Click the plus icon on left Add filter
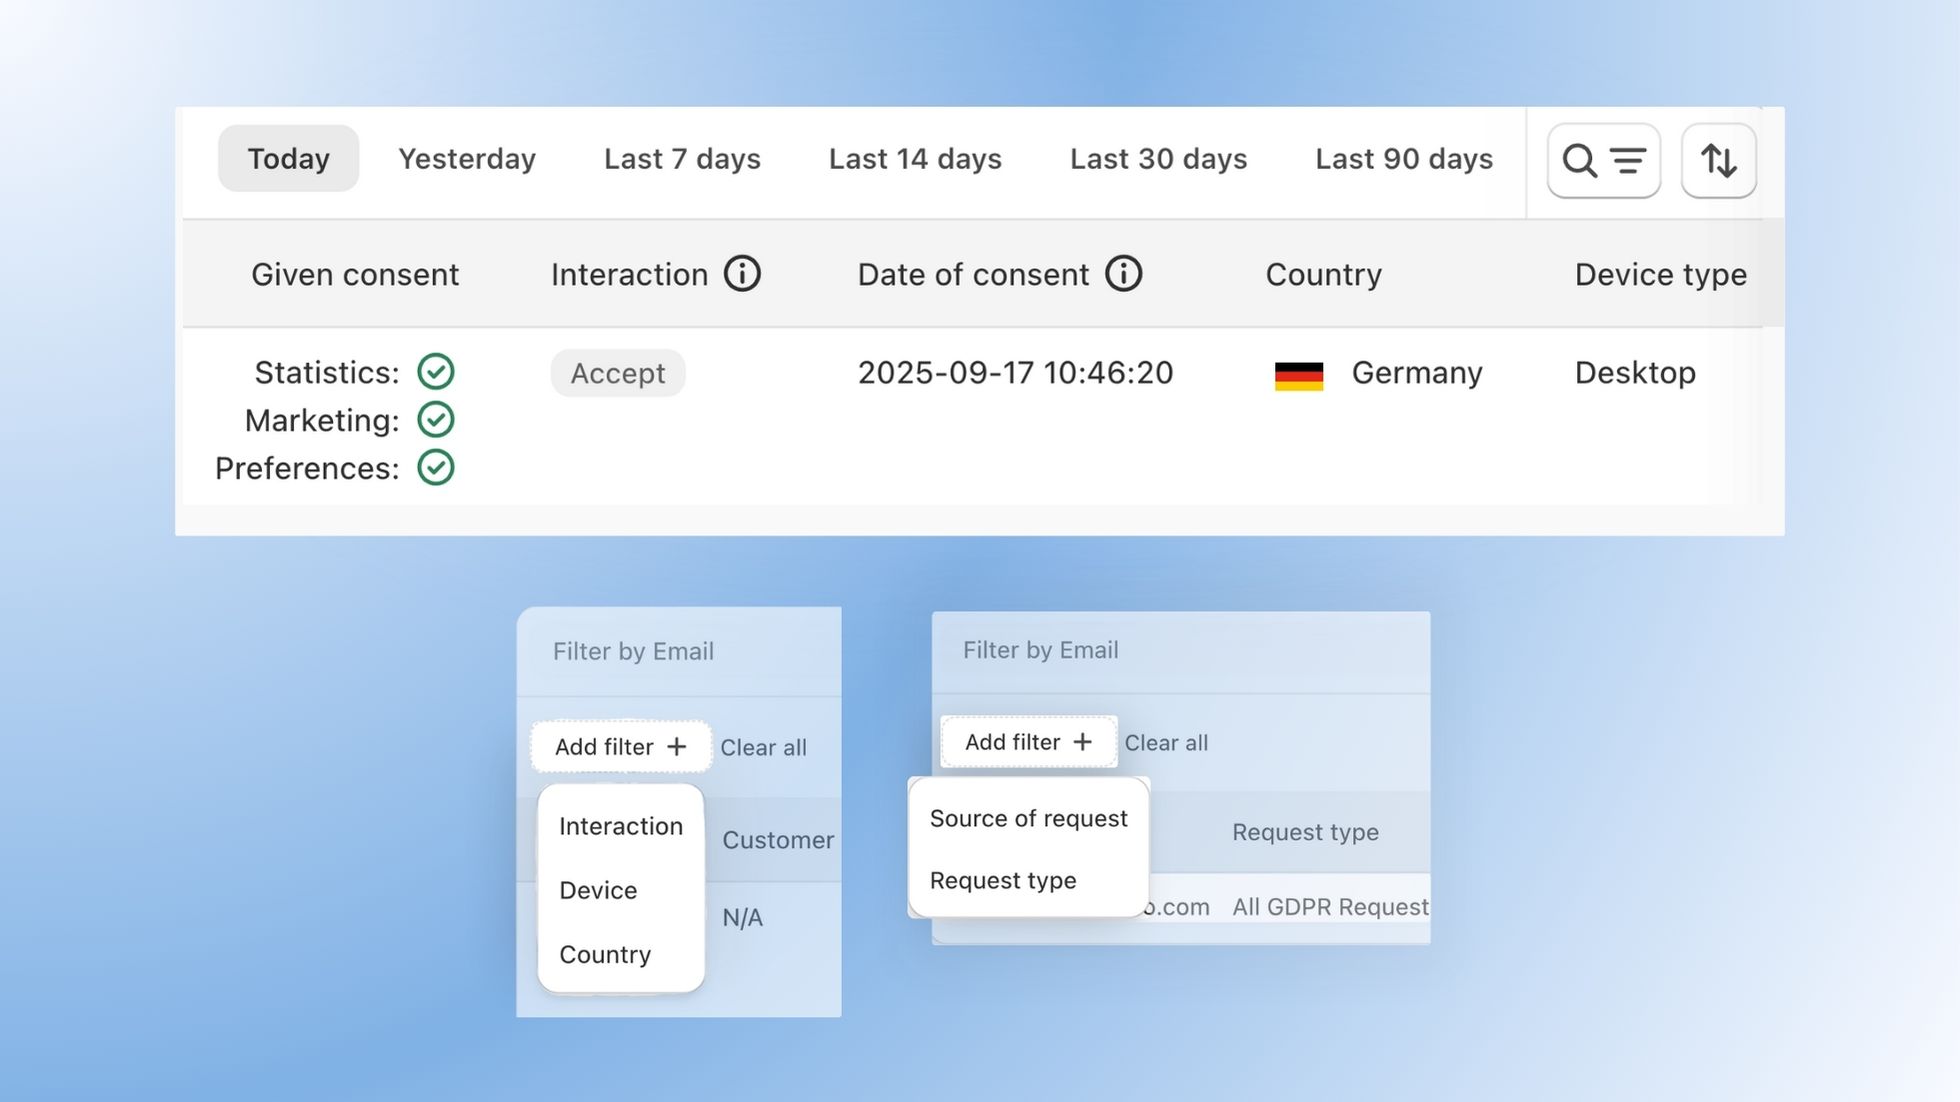The height and width of the screenshot is (1102, 1960). pos(678,746)
